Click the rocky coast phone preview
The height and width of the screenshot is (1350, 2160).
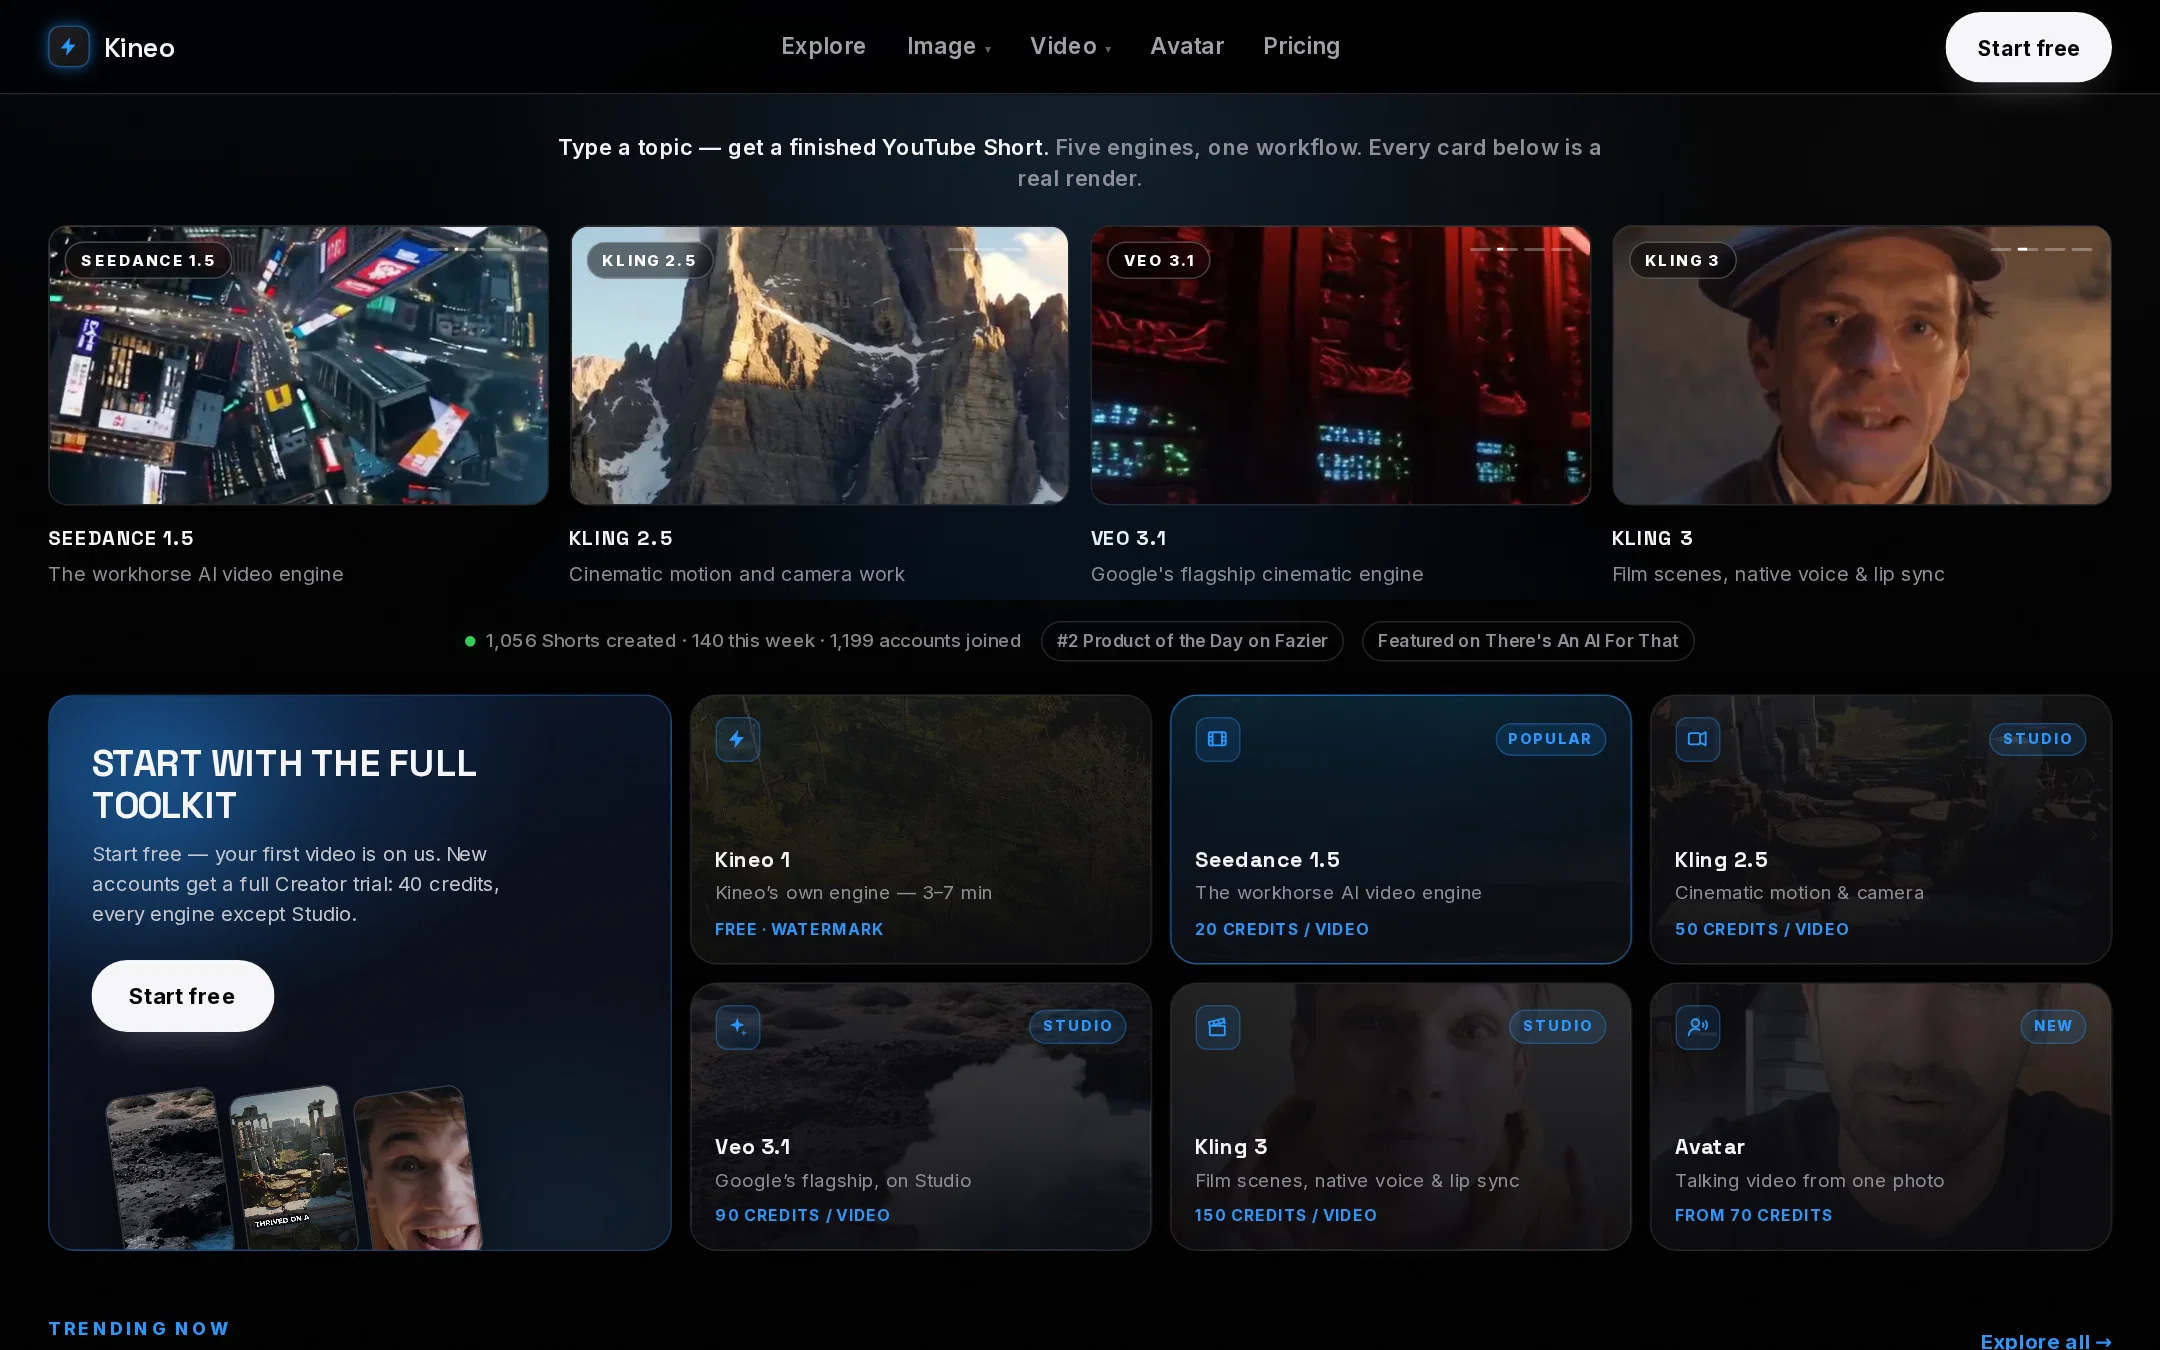(x=168, y=1170)
